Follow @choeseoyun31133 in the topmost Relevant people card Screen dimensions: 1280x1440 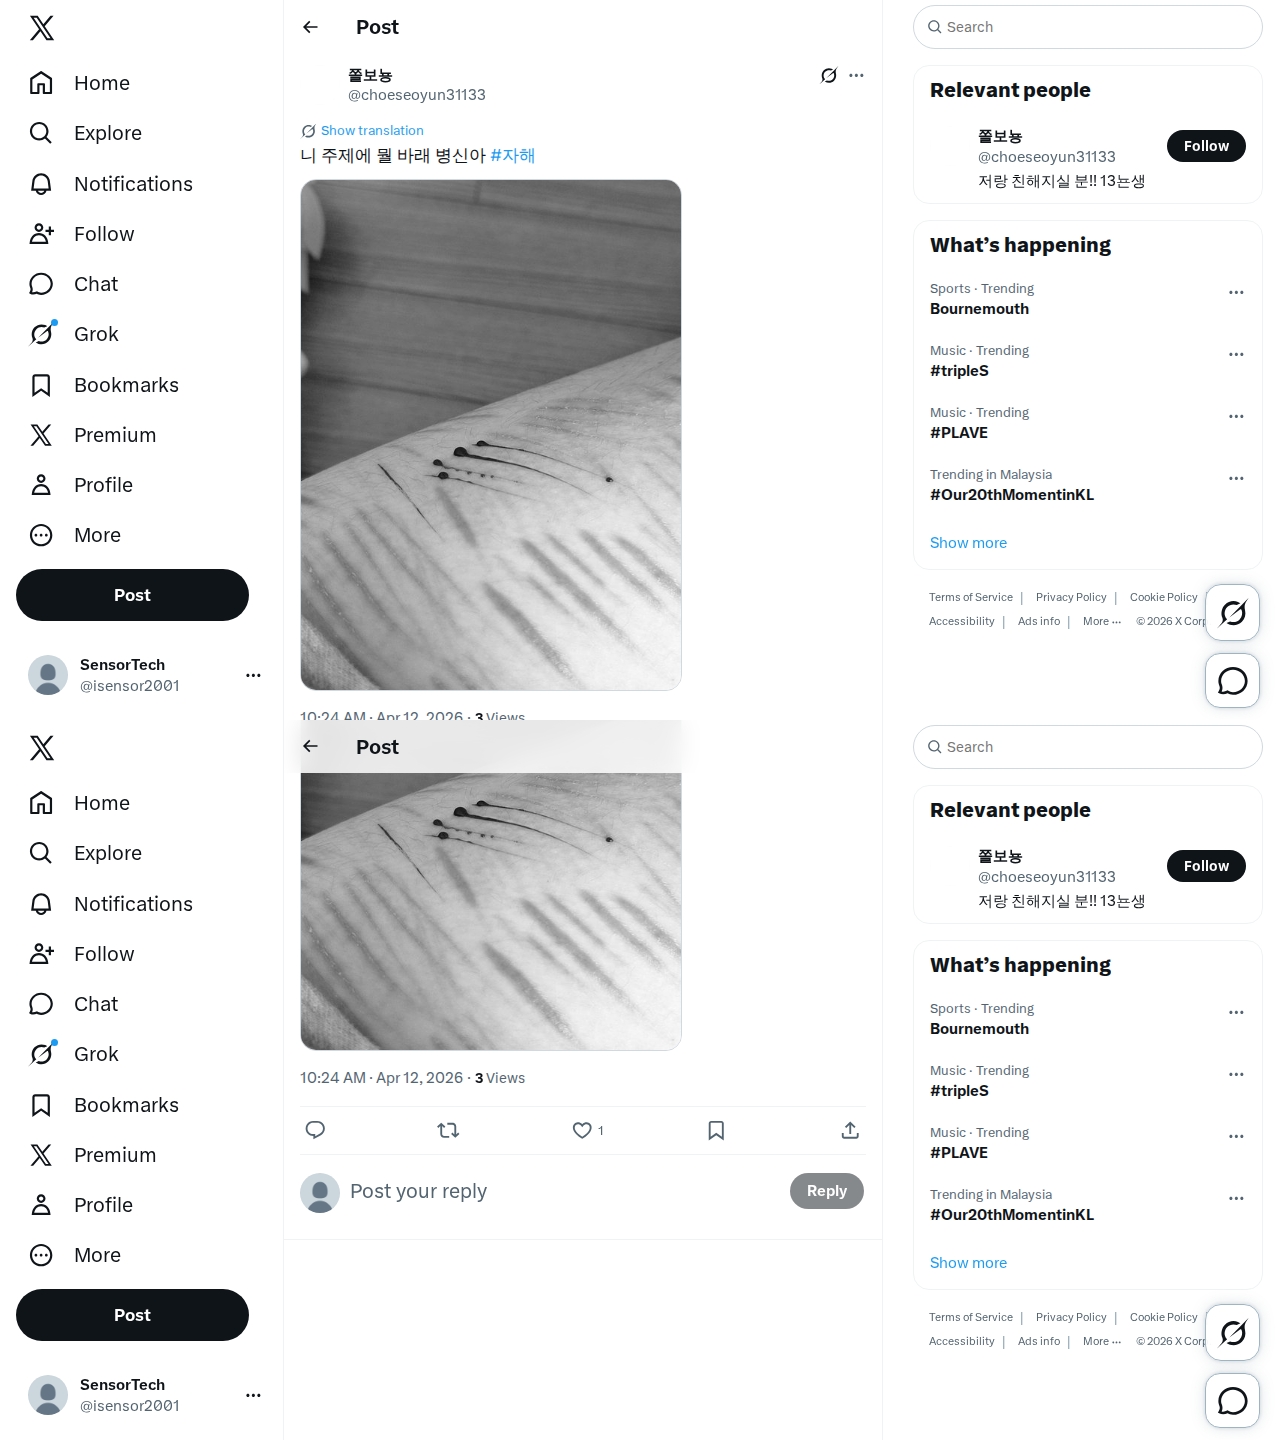(1206, 146)
